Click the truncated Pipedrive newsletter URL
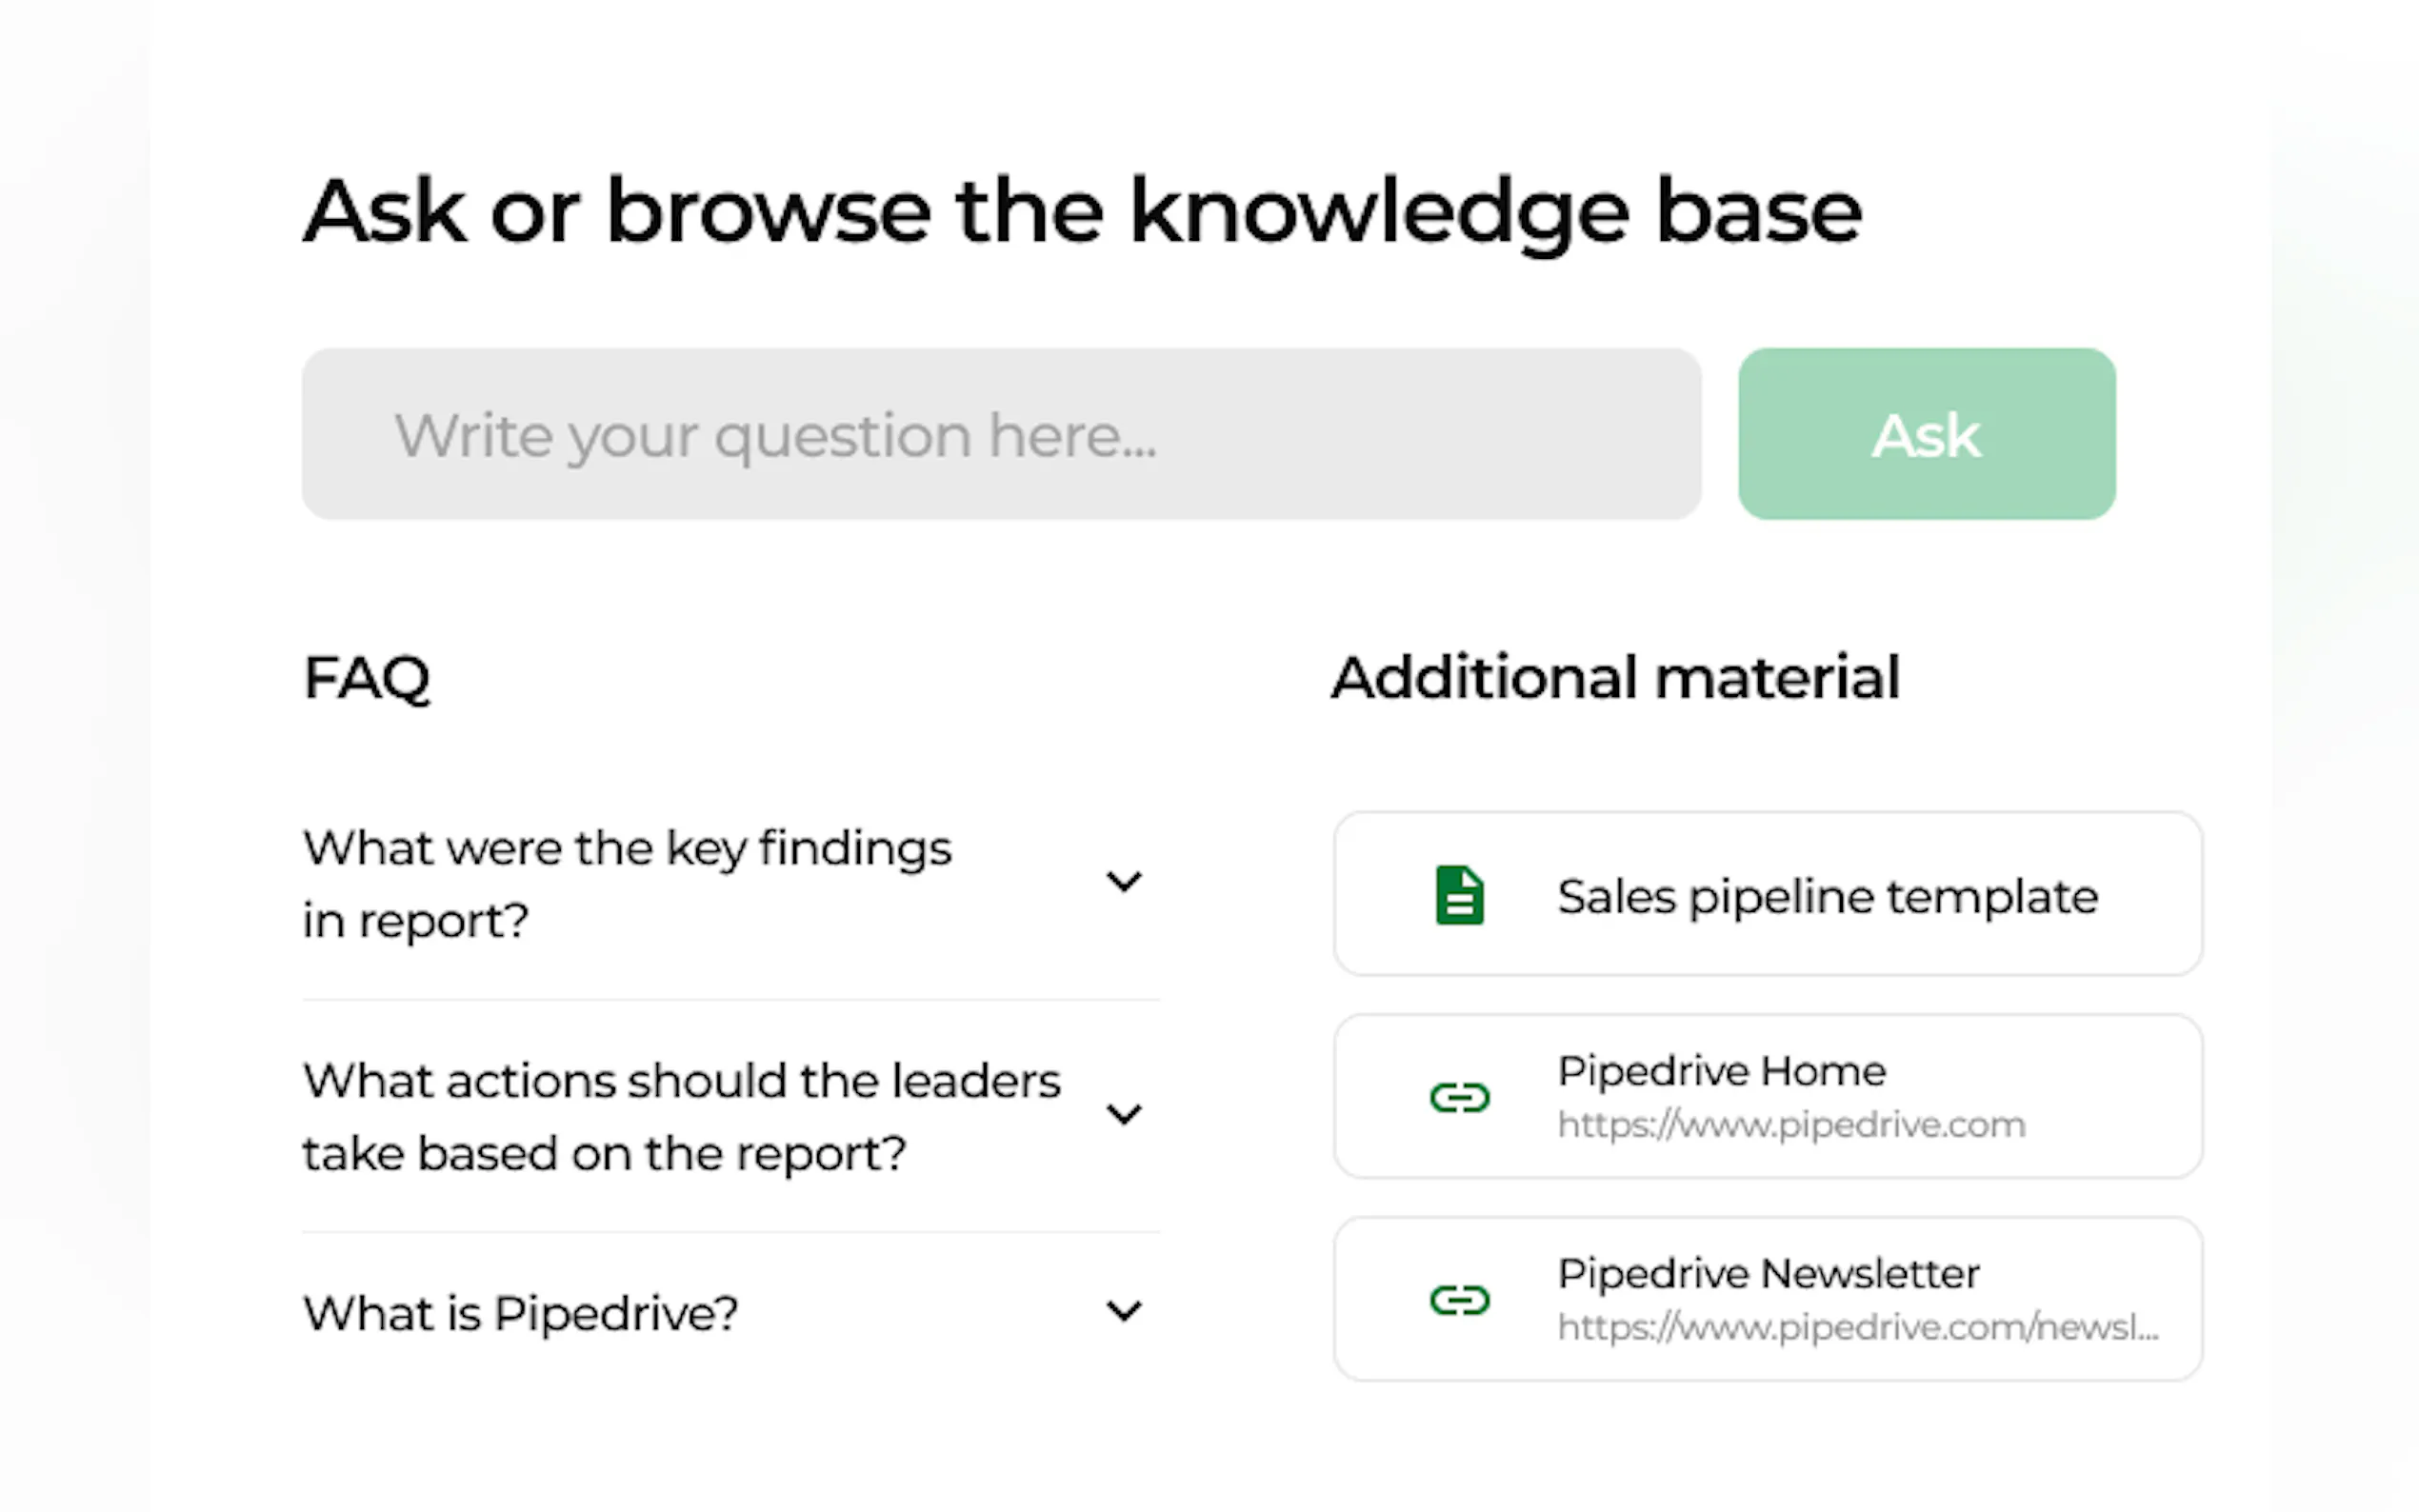 point(1857,1328)
